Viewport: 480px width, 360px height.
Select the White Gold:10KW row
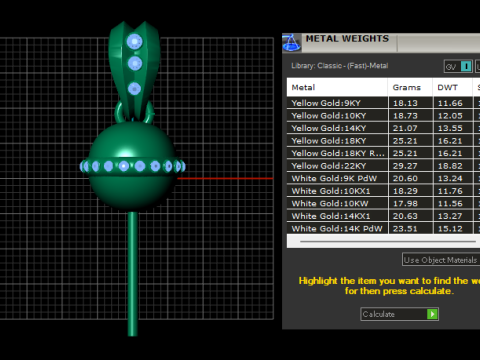tap(383, 203)
